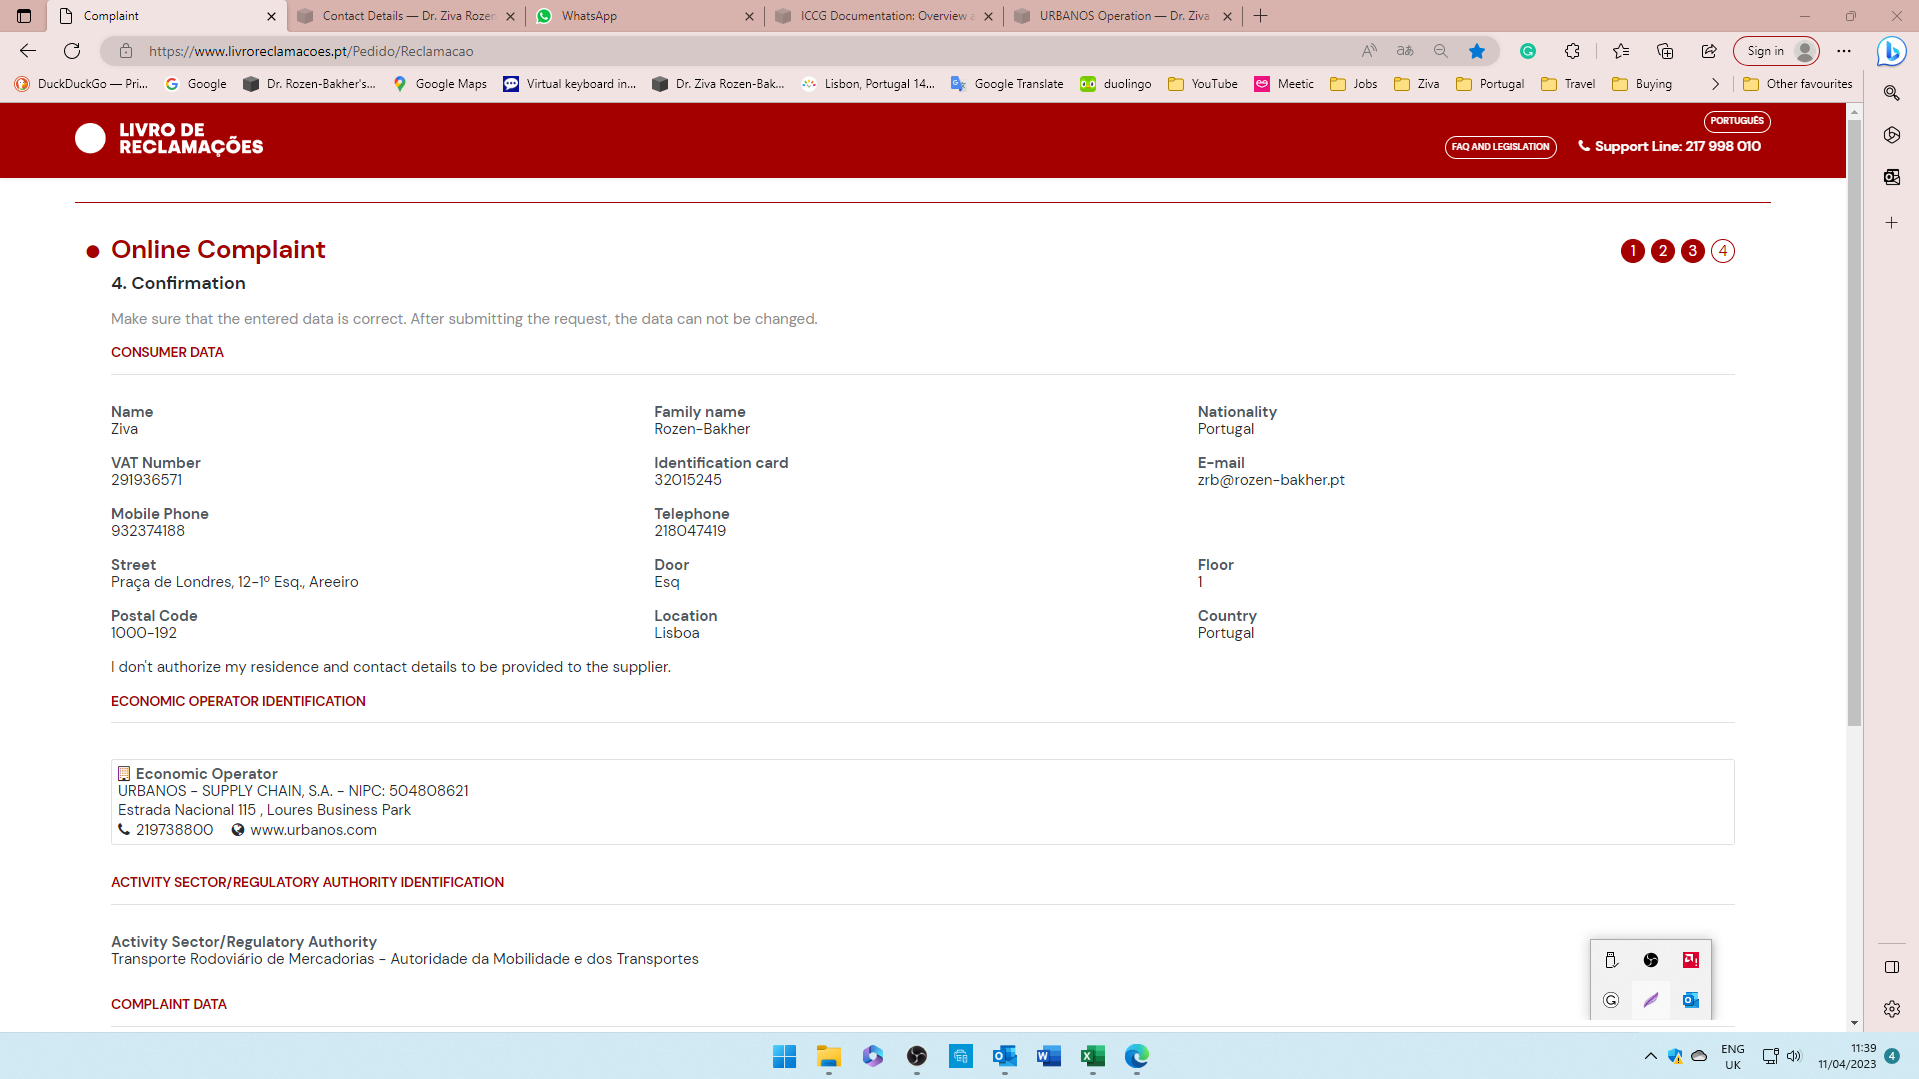1919x1079 pixels.
Task: Collapse the hidden tray icons chevron
Action: (1650, 1056)
